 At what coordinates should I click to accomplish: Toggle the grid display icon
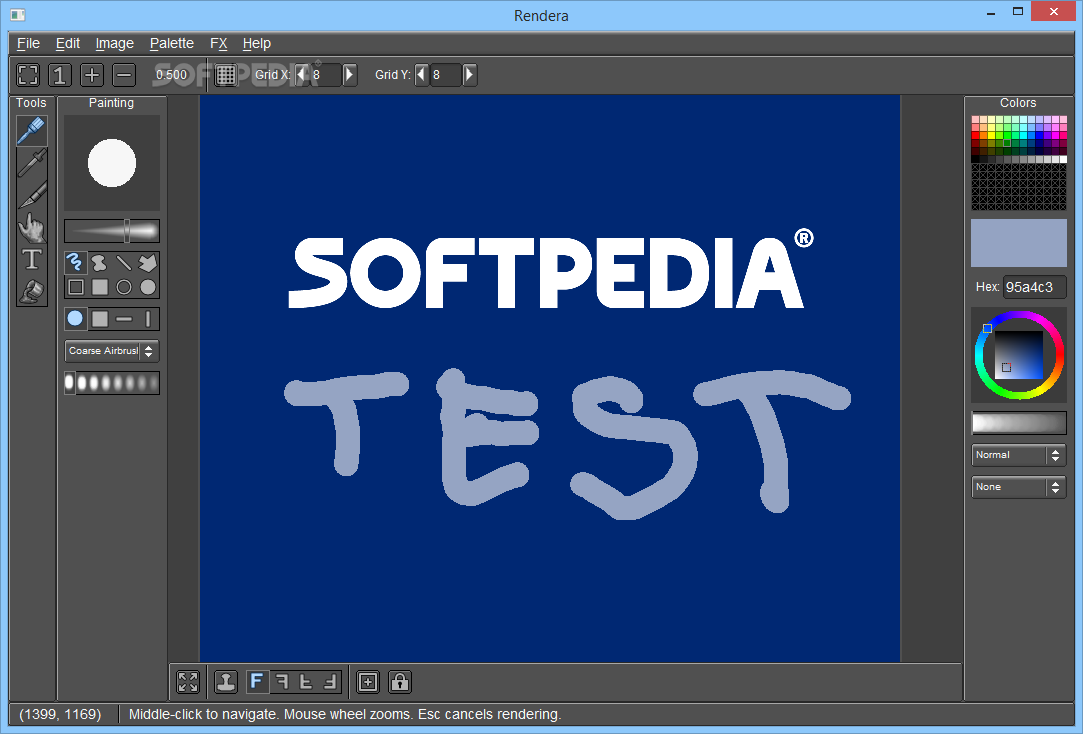(225, 75)
